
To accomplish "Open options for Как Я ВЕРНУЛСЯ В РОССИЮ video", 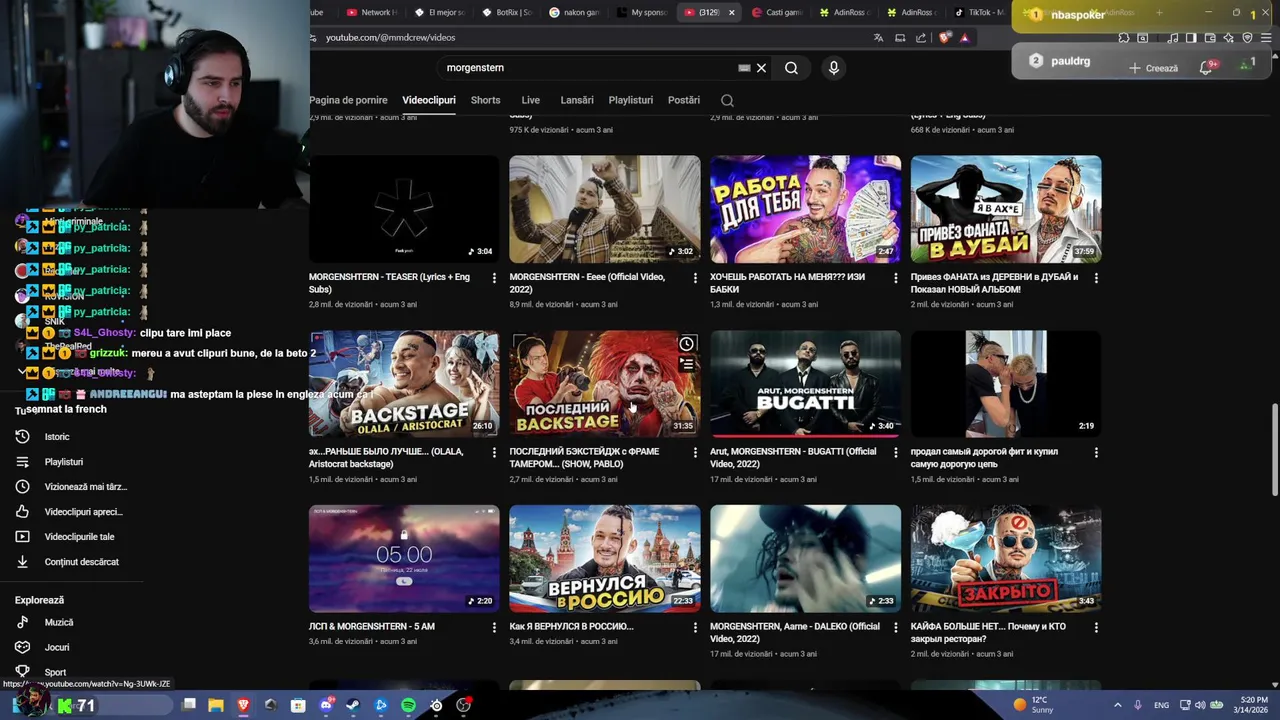I will 695,628.
